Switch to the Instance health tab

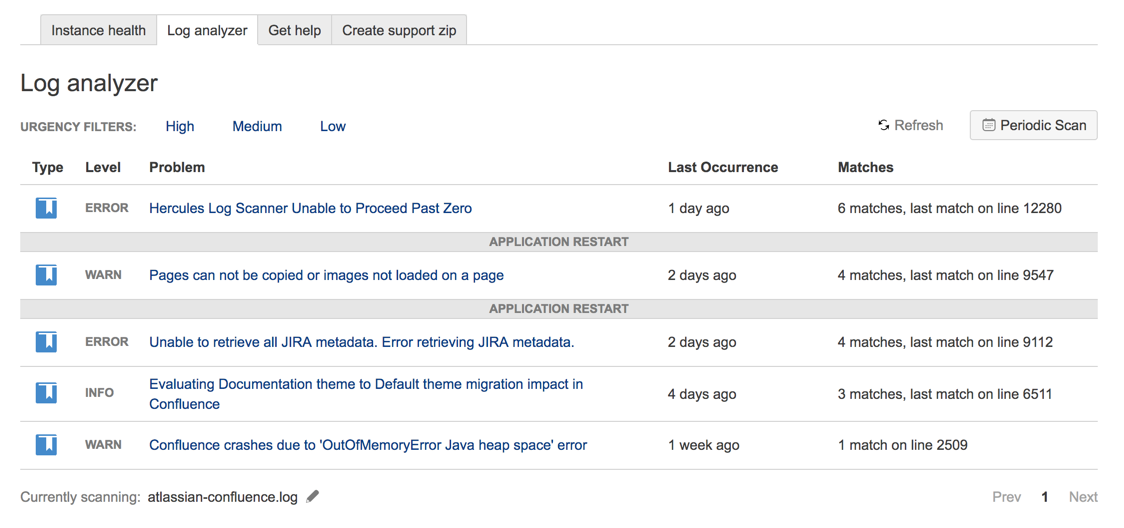pyautogui.click(x=98, y=30)
